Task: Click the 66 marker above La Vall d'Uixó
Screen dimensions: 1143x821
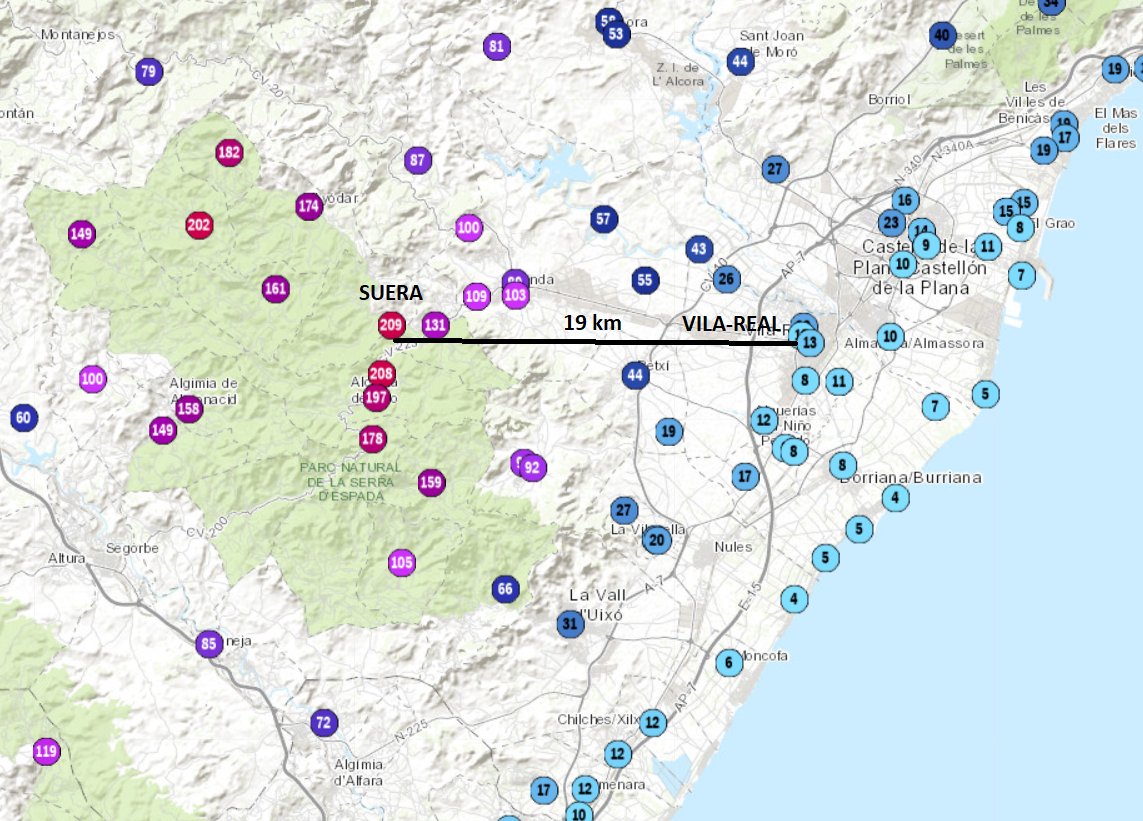Action: 504,591
